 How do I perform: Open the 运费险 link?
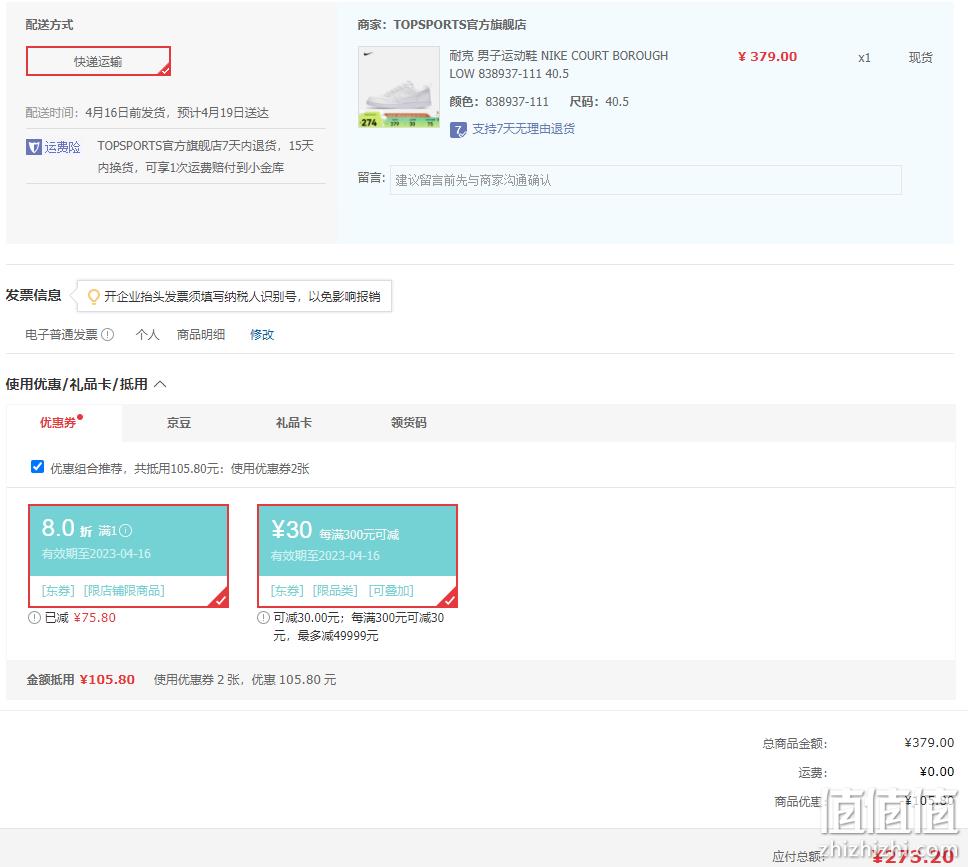pyautogui.click(x=62, y=147)
